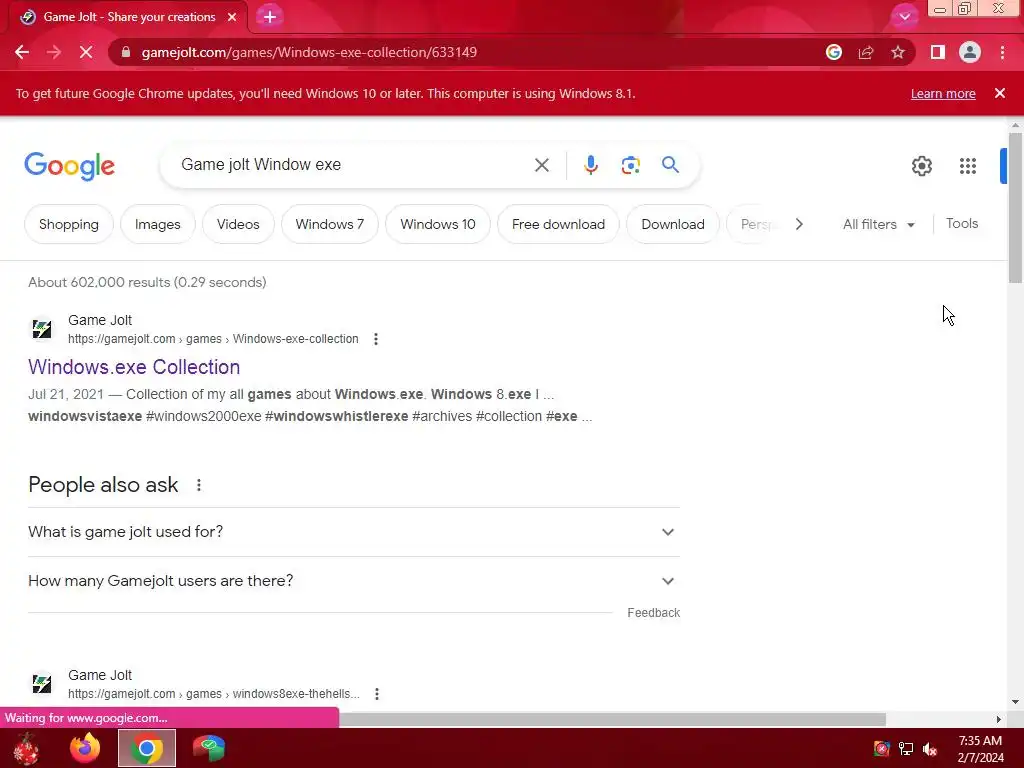Select the Game Jolt browser tab
The height and width of the screenshot is (768, 1024).
pos(127,17)
